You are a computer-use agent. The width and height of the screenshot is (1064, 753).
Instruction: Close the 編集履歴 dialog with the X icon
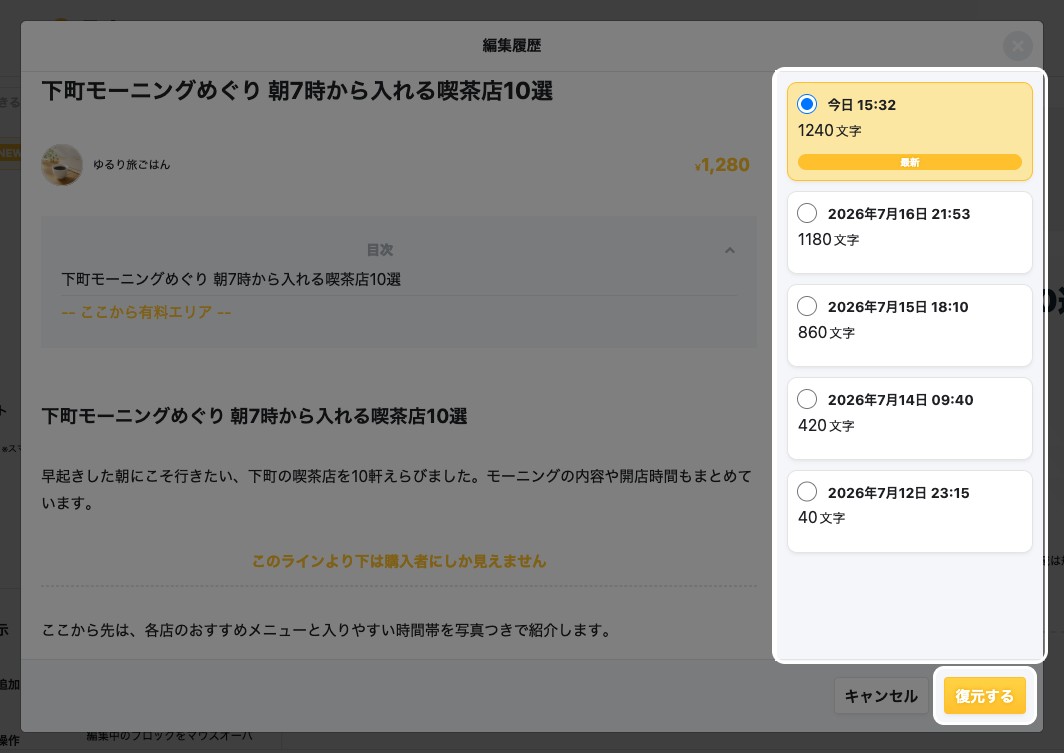(x=1017, y=46)
